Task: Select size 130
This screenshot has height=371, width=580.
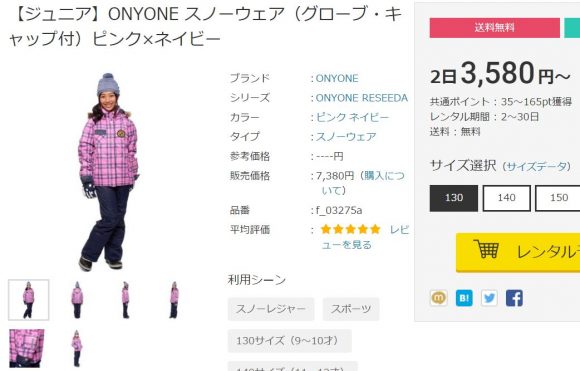Action: tap(453, 198)
